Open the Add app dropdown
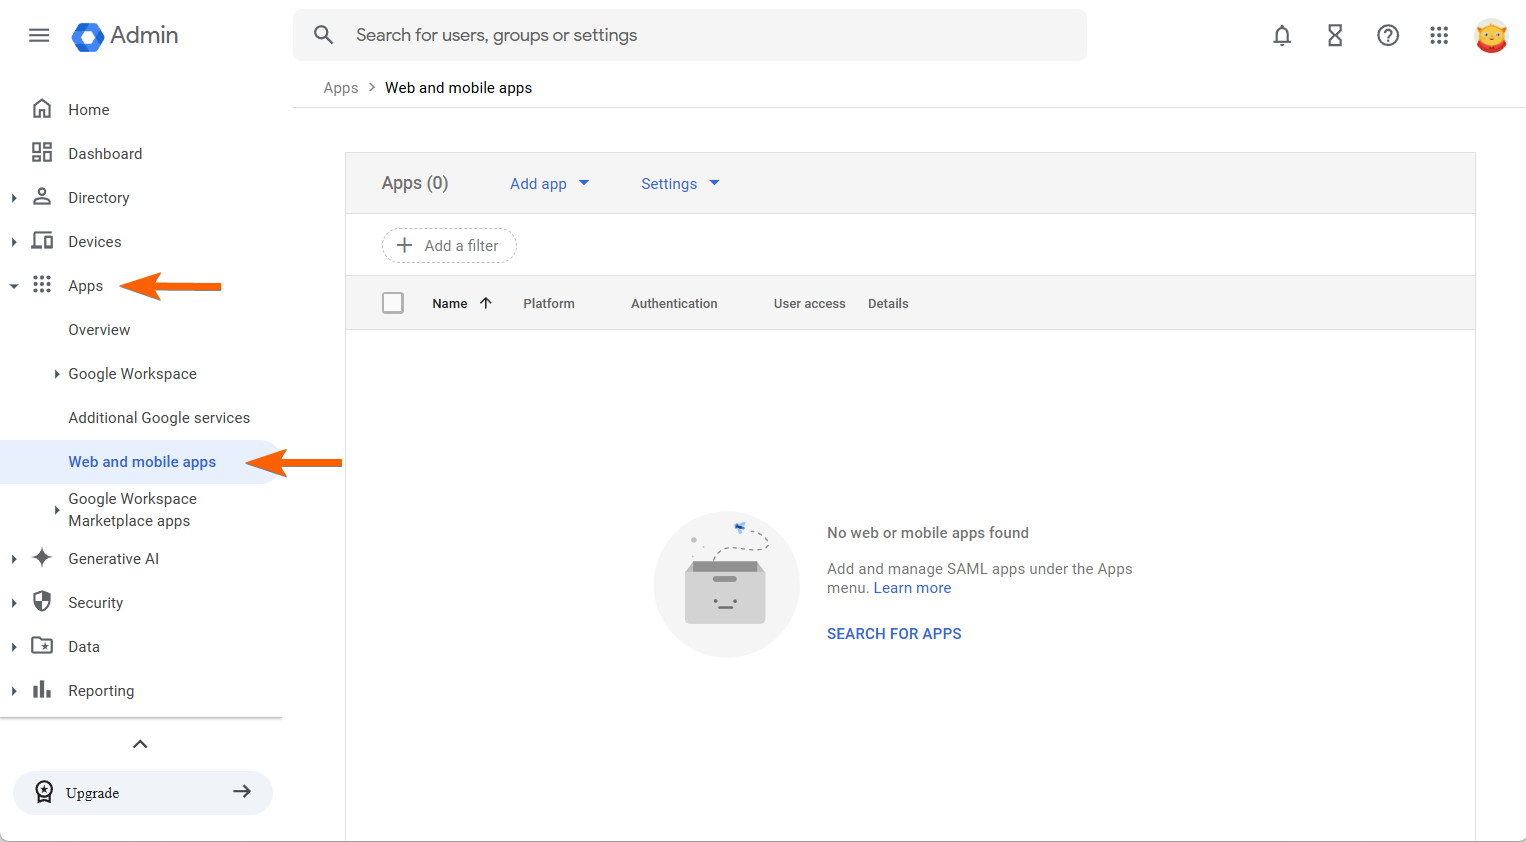This screenshot has height=842, width=1526. click(x=549, y=184)
